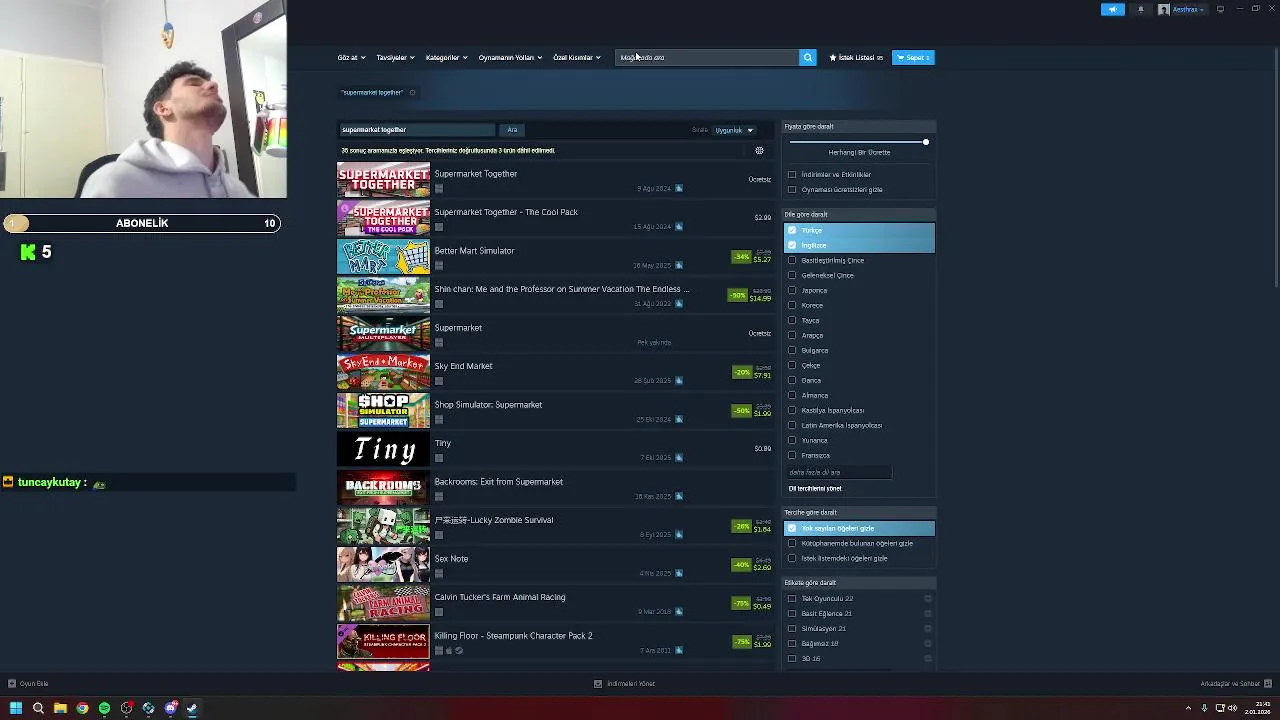Screen dimensions: 1280x720
Task: Expand the Tavsiyeler menu
Action: click(x=395, y=58)
